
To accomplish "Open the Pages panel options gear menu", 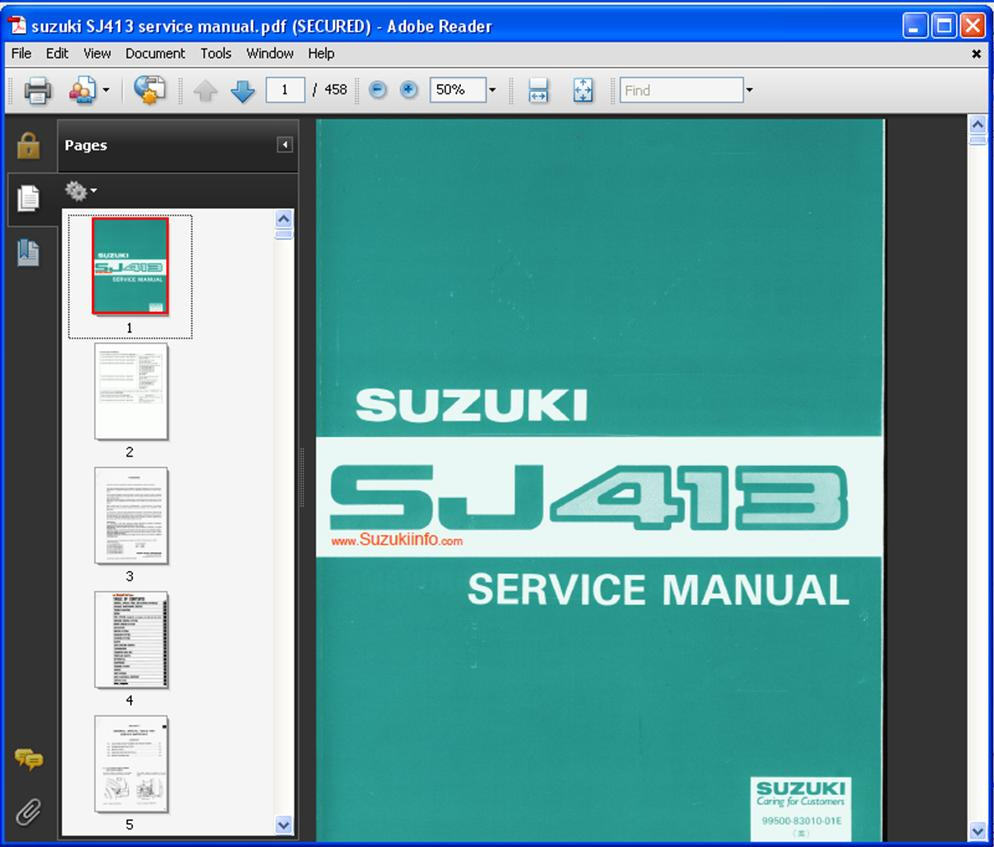I will pos(81,190).
